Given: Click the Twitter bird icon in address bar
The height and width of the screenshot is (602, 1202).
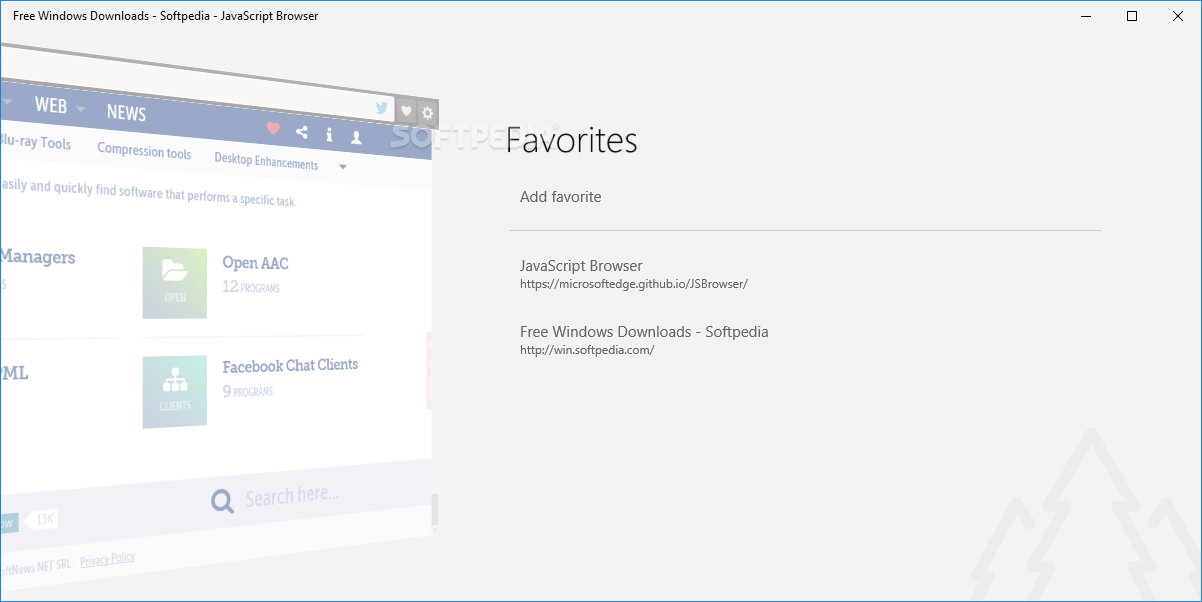Looking at the screenshot, I should [382, 108].
